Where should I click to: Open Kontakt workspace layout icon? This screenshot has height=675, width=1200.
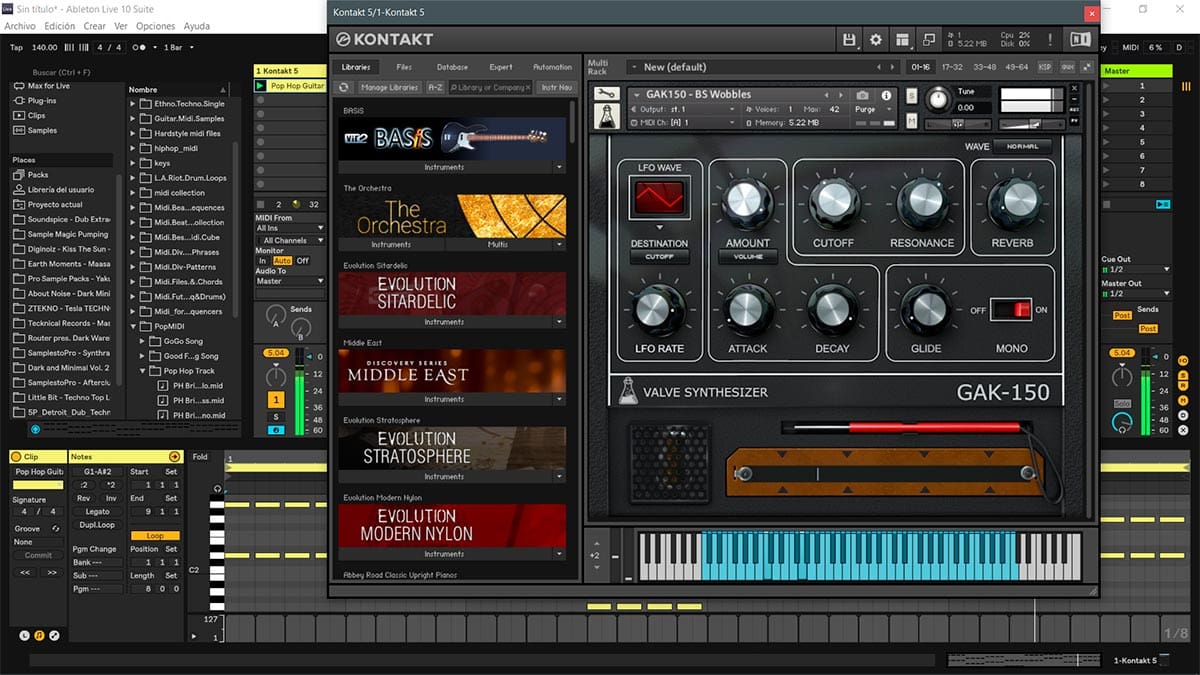pos(903,39)
